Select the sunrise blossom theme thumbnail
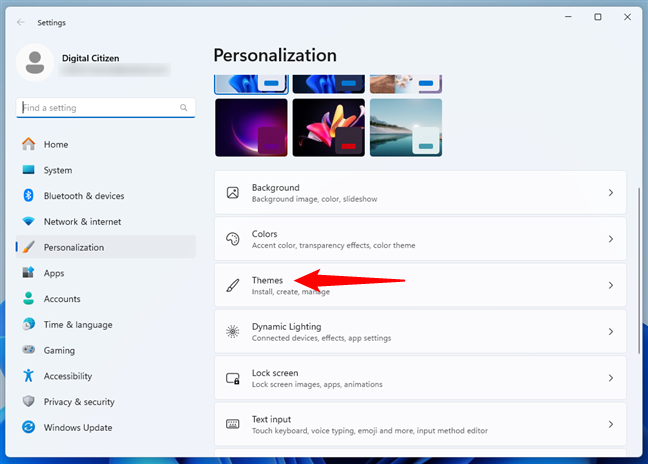The height and width of the screenshot is (464, 648). 406,84
